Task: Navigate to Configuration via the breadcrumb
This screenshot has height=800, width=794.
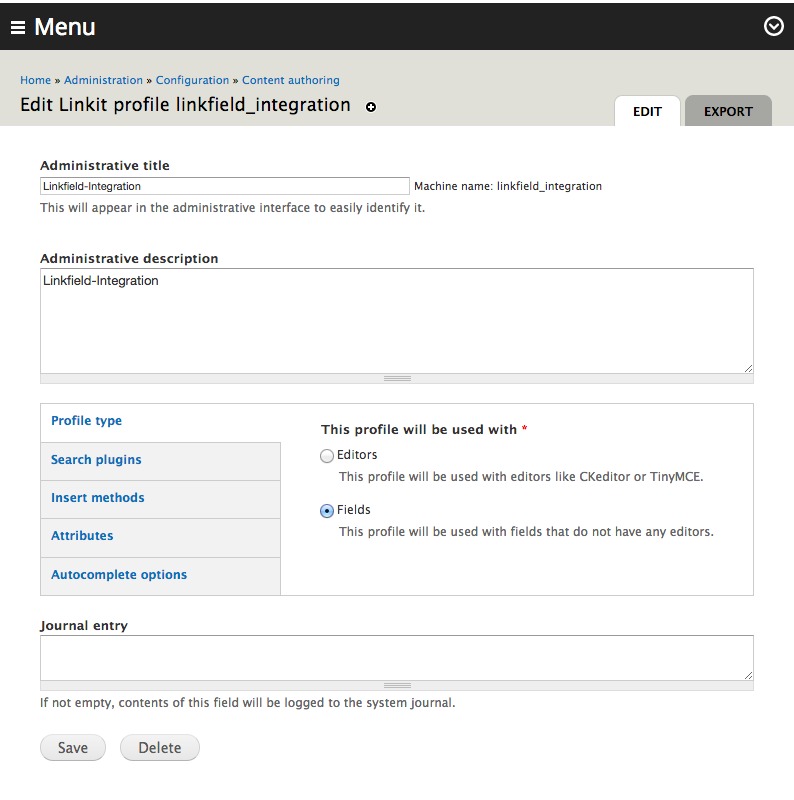Action: point(192,80)
